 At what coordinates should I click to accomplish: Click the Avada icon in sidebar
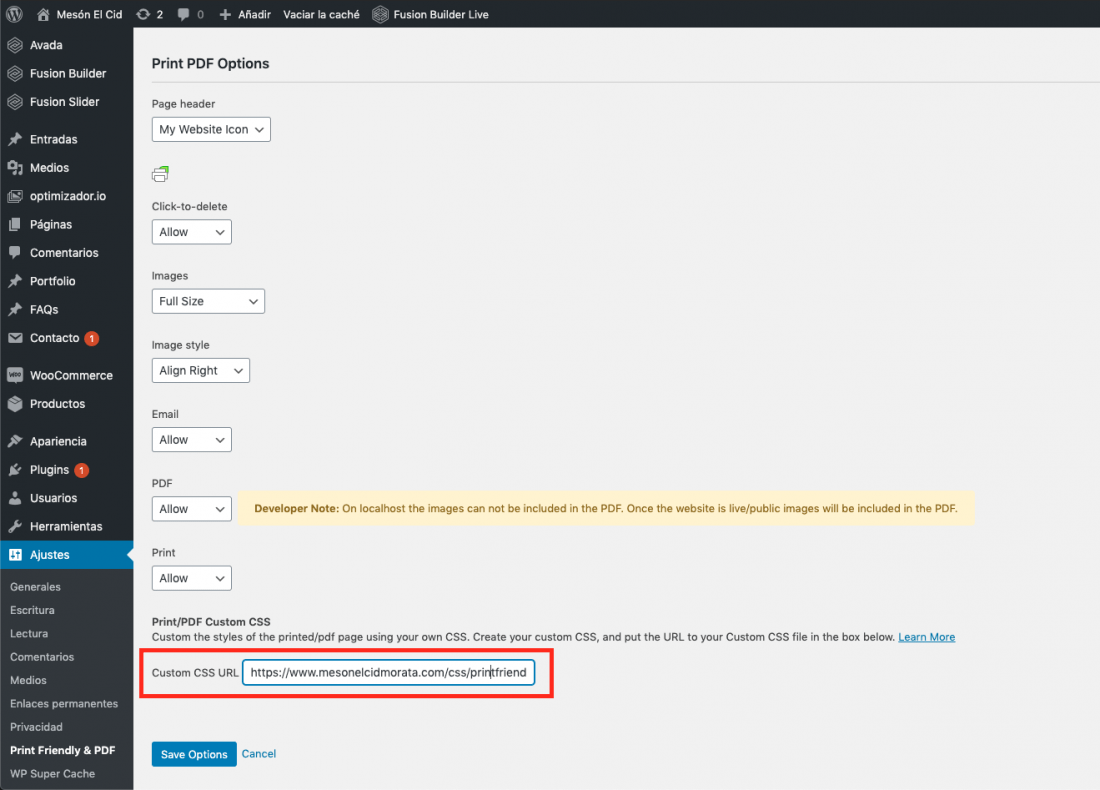[x=15, y=45]
